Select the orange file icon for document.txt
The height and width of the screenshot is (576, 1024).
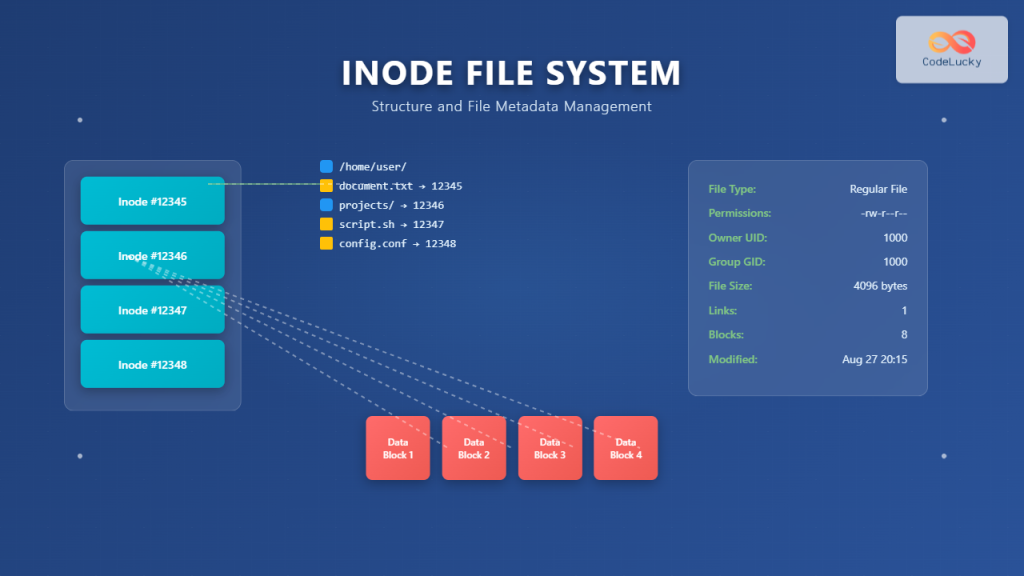(x=325, y=186)
